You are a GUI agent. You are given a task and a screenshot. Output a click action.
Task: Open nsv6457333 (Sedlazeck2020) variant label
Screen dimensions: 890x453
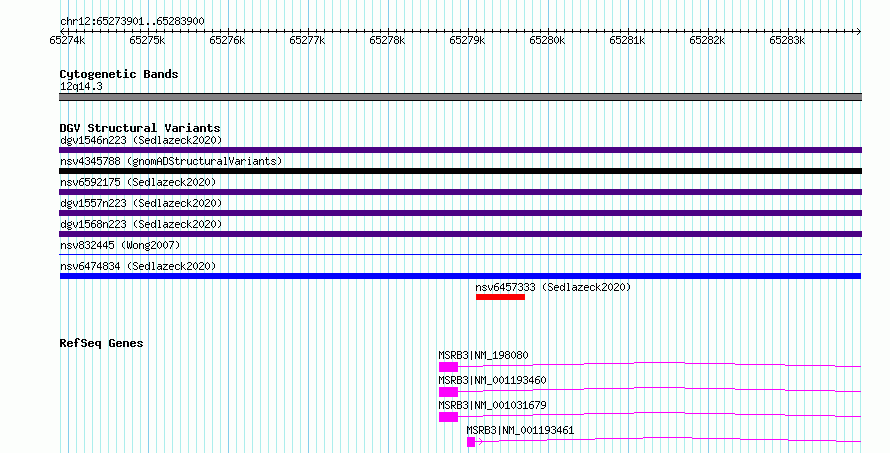coord(553,287)
